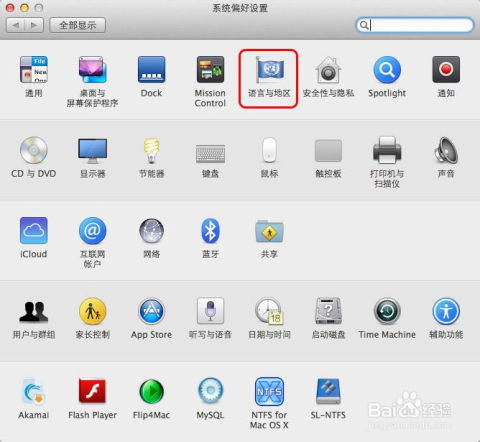The height and width of the screenshot is (442, 480).
Task: Open 蓝牙 Bluetooth settings
Action: click(210, 238)
